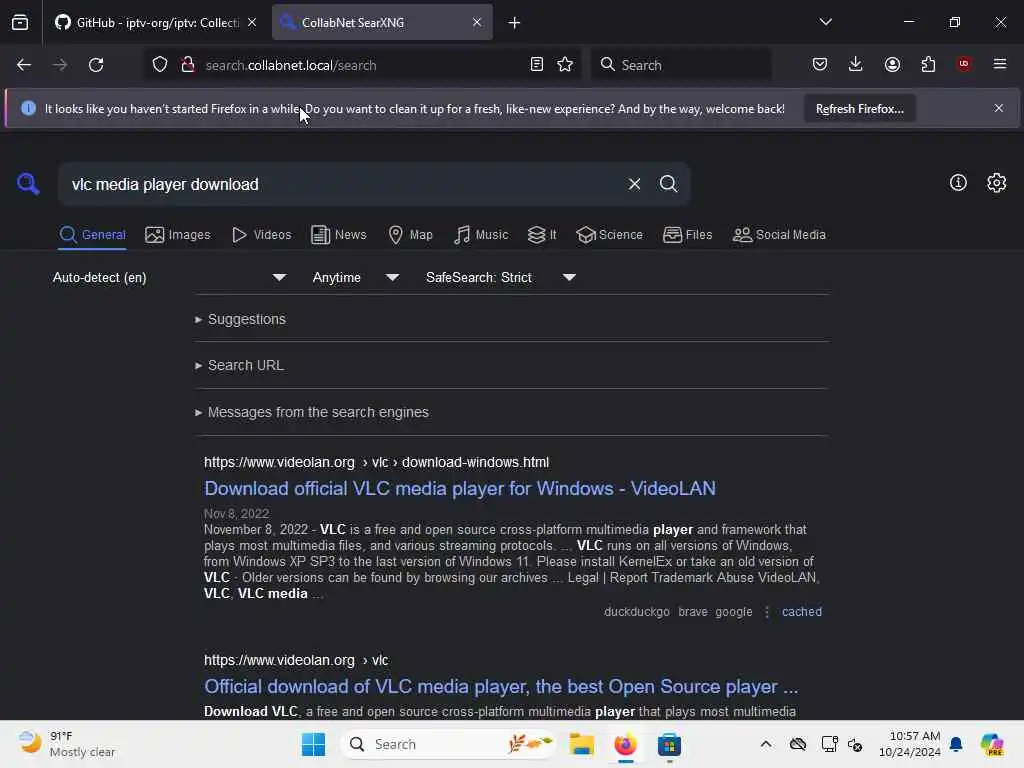Open the Anytime time-range dropdown
Viewport: 1024px width, 768px height.
coord(355,278)
